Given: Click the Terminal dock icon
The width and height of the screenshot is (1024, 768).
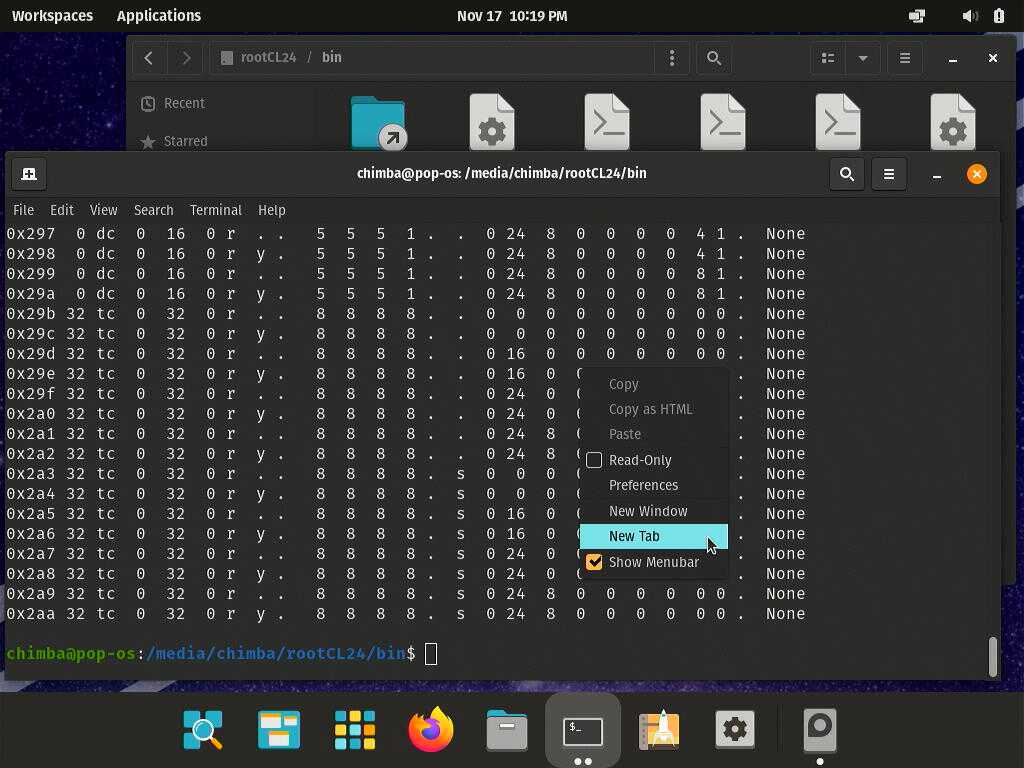Looking at the screenshot, I should point(583,731).
